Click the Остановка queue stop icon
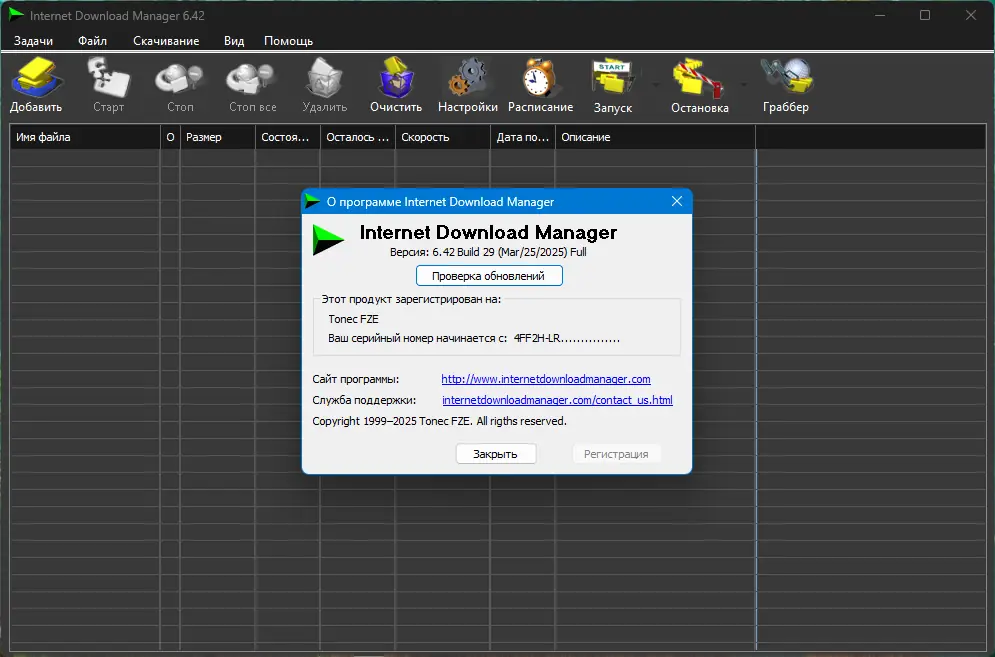 (x=699, y=80)
